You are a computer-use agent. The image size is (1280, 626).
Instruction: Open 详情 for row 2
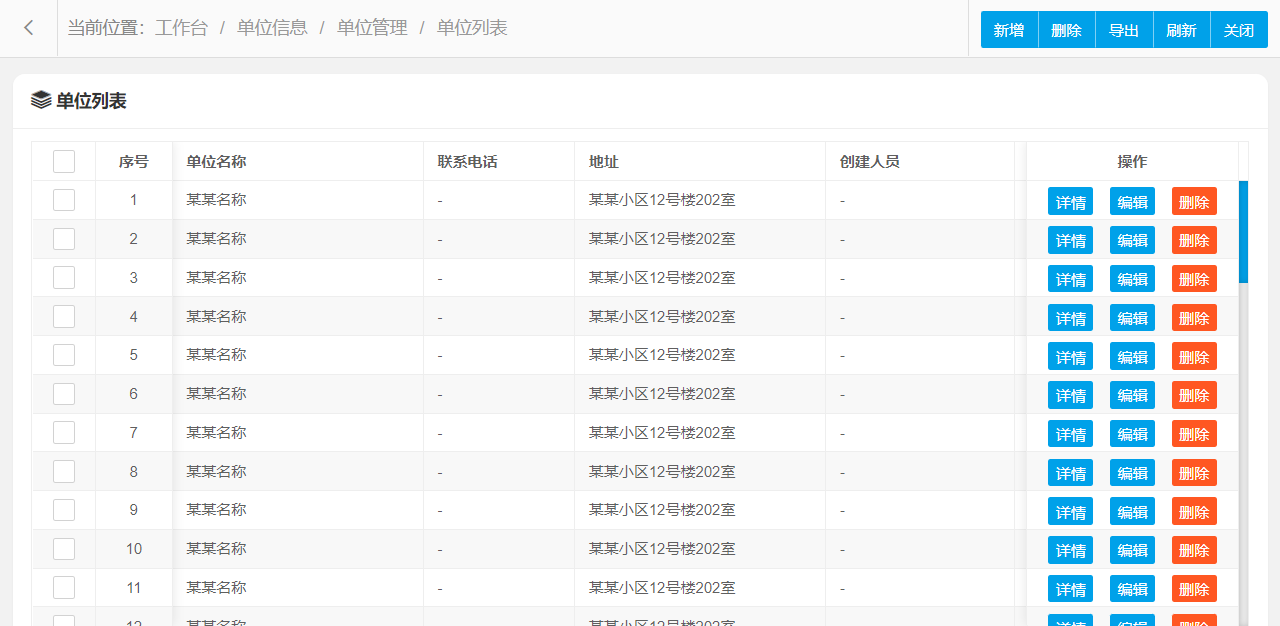tap(1070, 240)
